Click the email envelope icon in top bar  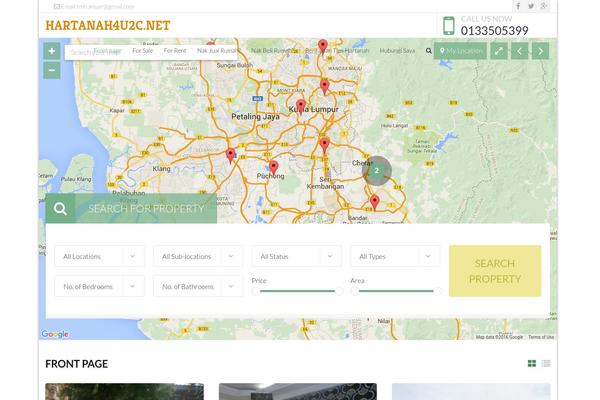click(x=57, y=7)
